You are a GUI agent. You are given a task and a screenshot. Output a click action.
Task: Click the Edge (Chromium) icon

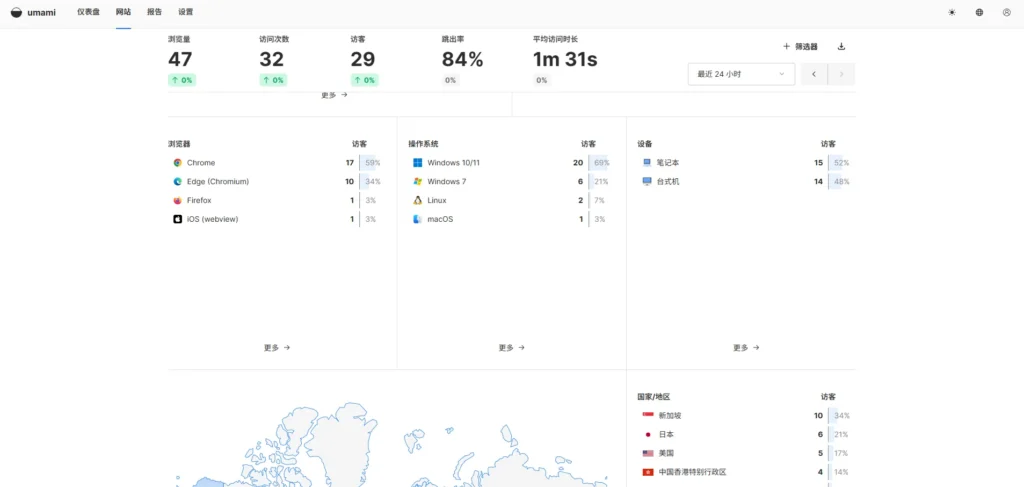tap(177, 181)
